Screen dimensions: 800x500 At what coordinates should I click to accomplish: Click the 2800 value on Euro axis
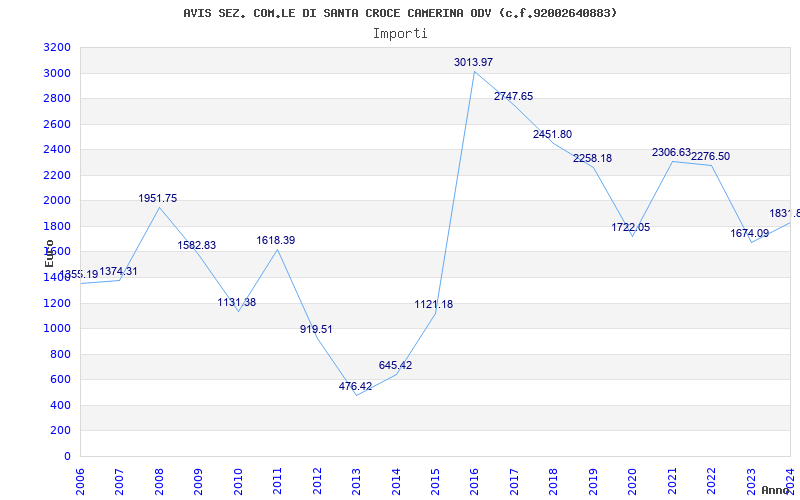(57, 99)
